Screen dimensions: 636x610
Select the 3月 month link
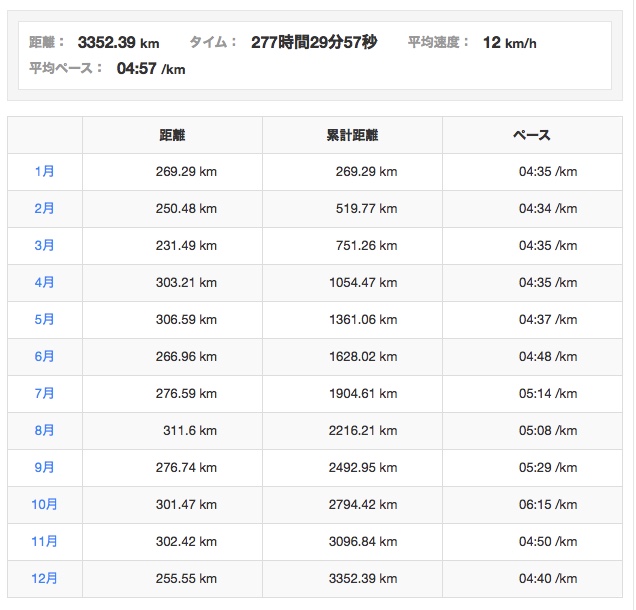pyautogui.click(x=44, y=246)
